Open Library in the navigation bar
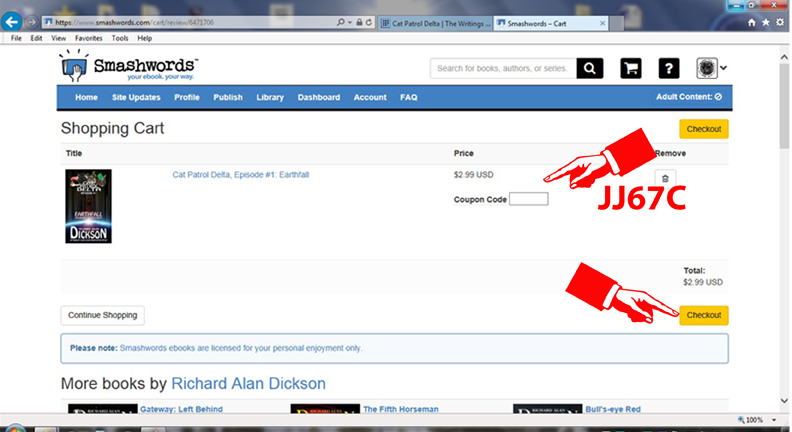This screenshot has height=432, width=792. (270, 97)
